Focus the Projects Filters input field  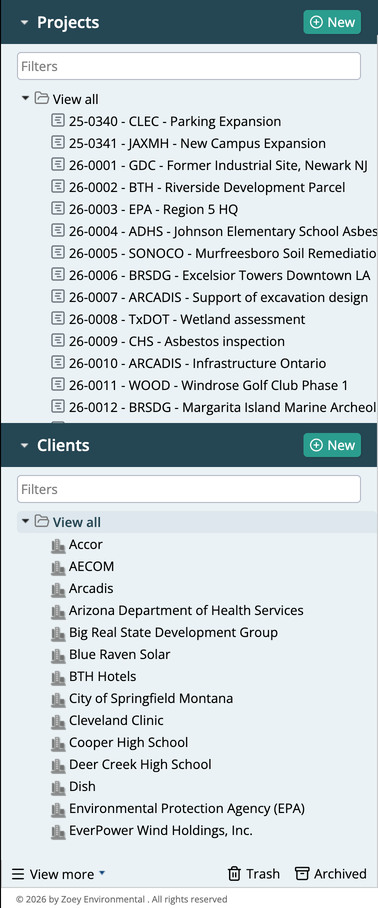(189, 66)
